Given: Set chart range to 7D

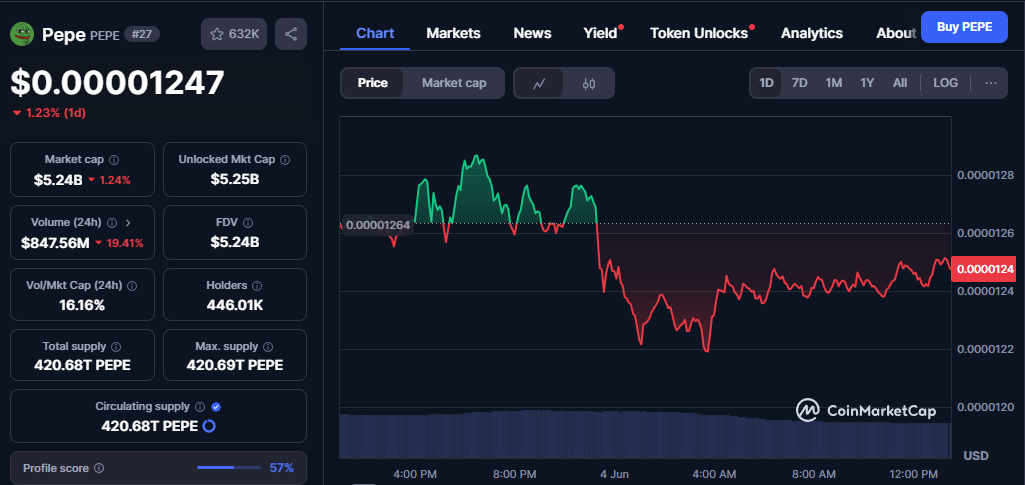Looking at the screenshot, I should [799, 83].
